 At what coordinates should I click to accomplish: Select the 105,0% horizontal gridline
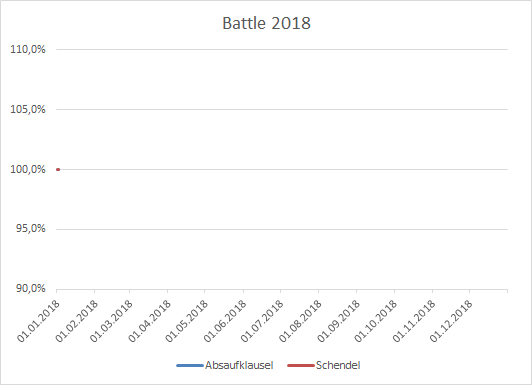[282, 109]
